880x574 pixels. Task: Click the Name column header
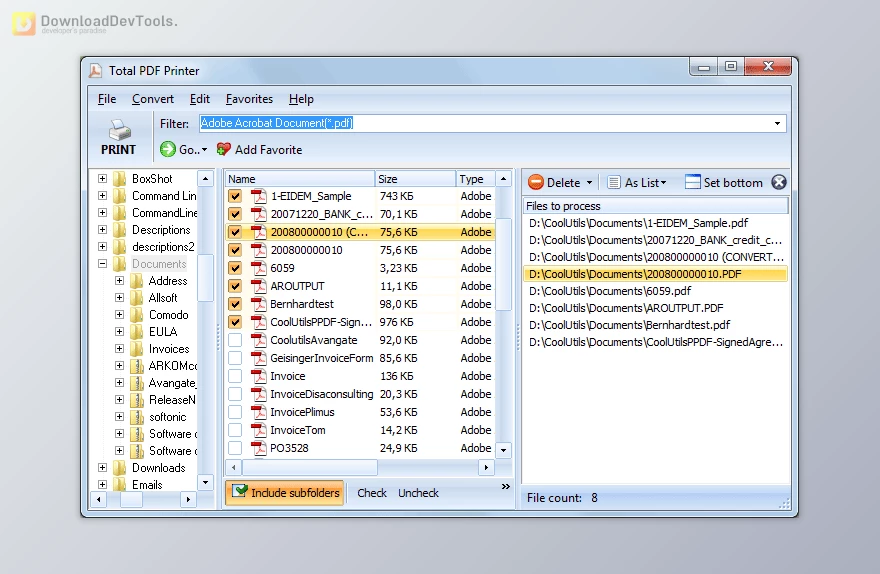300,179
